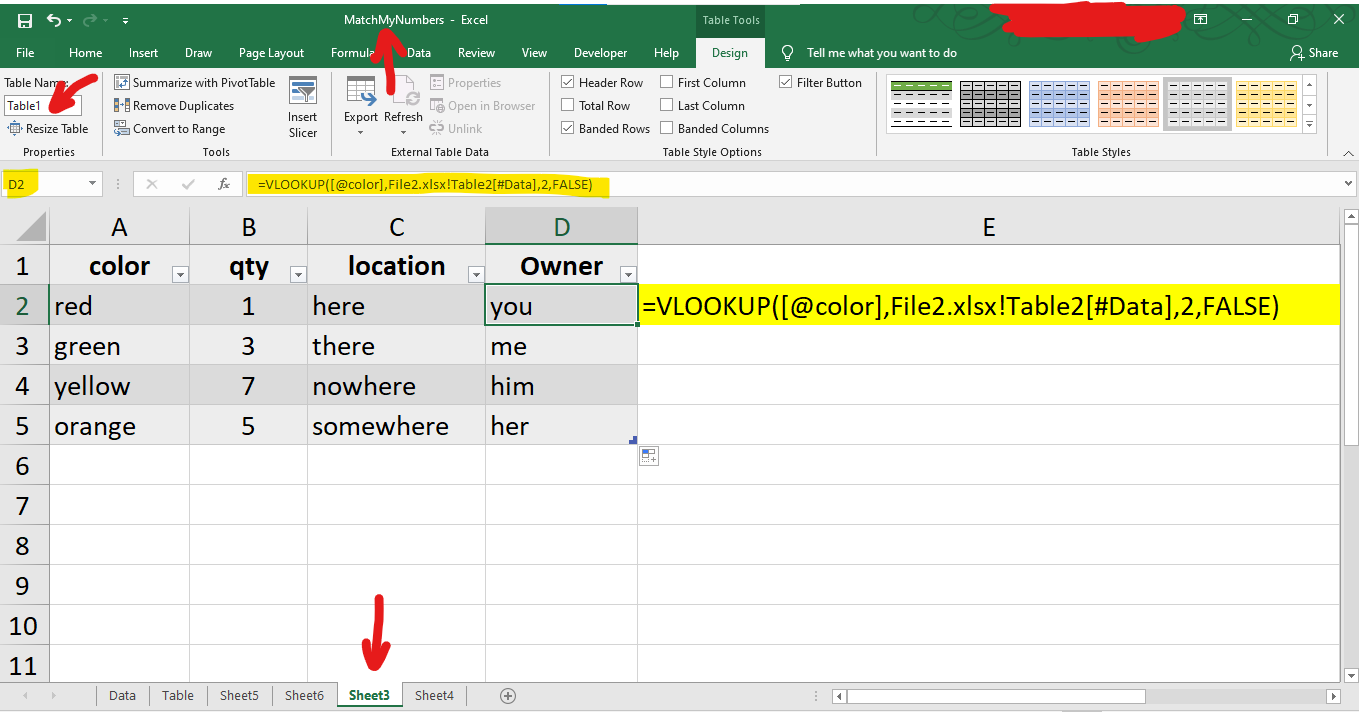1359x712 pixels.
Task: Toggle Banded Rows checkbox
Action: (568, 129)
